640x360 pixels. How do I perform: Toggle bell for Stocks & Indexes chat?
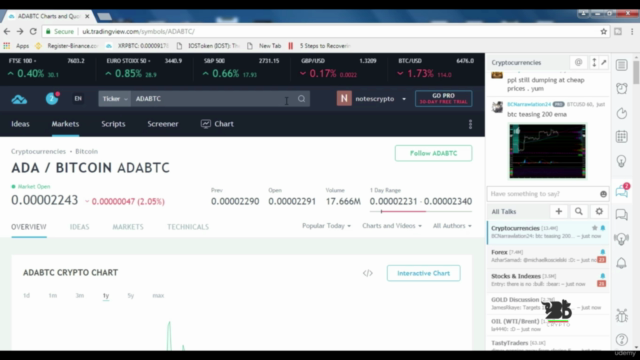603,276
